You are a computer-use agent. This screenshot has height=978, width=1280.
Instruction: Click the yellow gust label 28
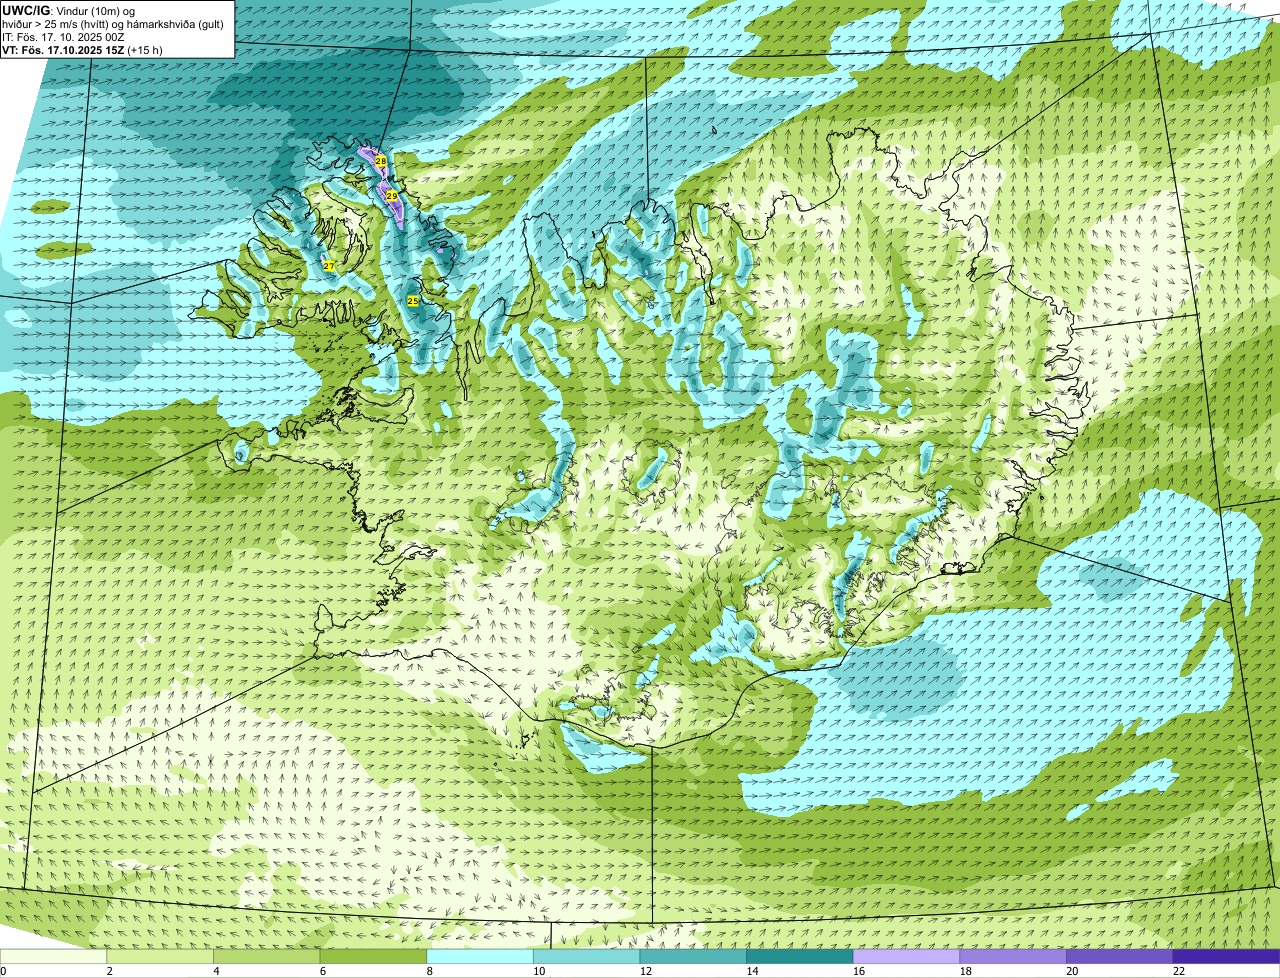coord(381,161)
